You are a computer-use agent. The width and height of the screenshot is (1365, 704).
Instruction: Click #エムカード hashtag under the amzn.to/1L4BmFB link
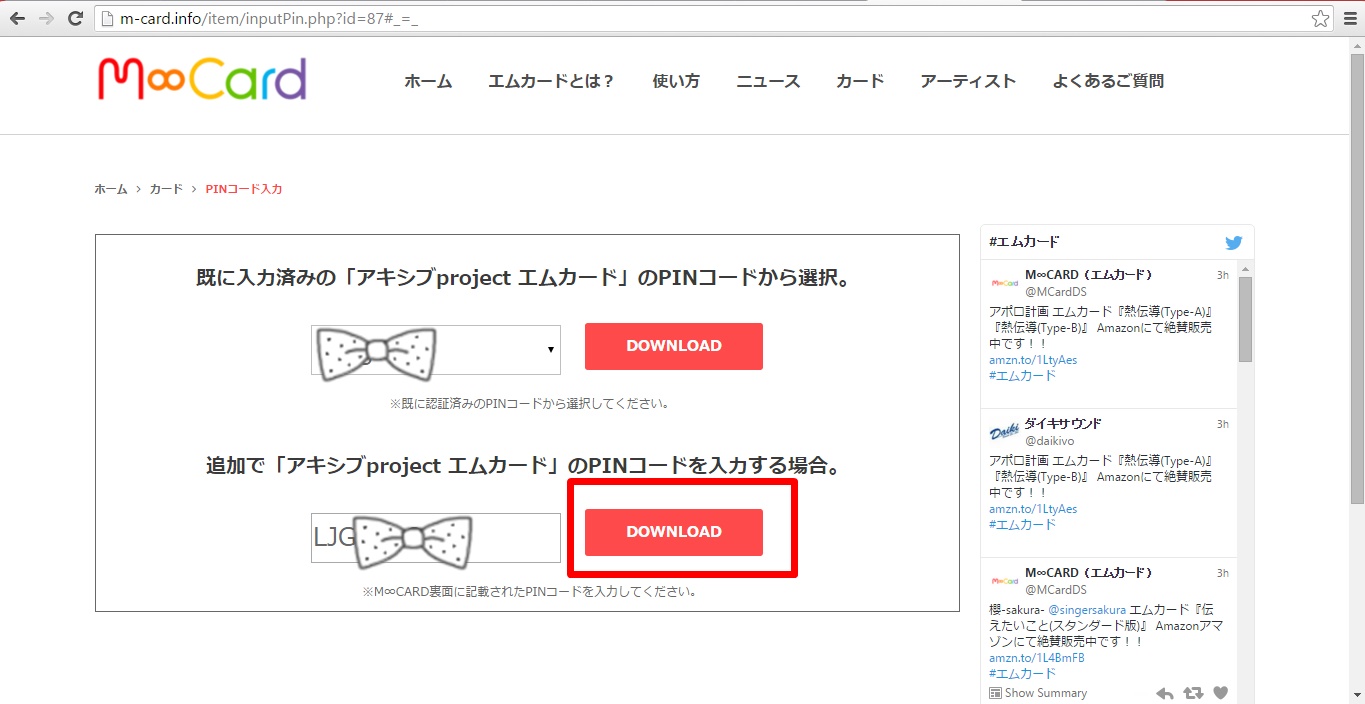point(1022,674)
